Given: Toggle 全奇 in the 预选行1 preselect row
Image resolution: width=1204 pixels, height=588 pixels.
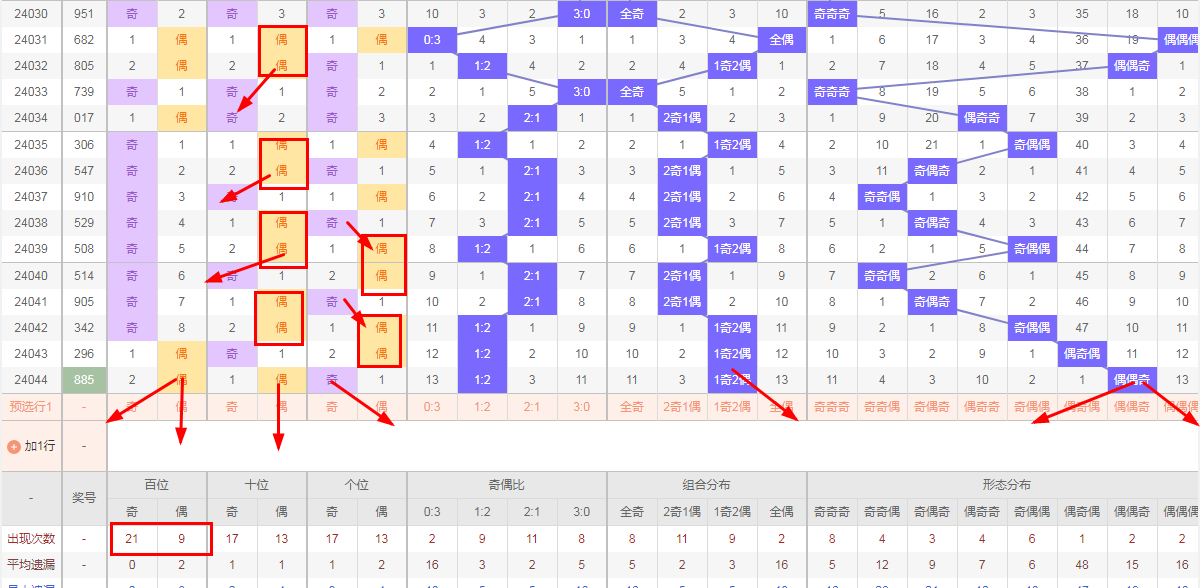Looking at the screenshot, I should point(632,407).
